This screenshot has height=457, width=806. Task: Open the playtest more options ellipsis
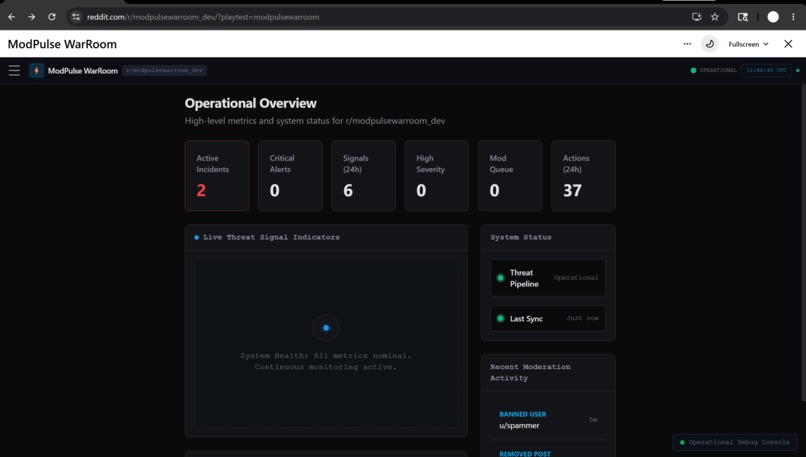687,44
